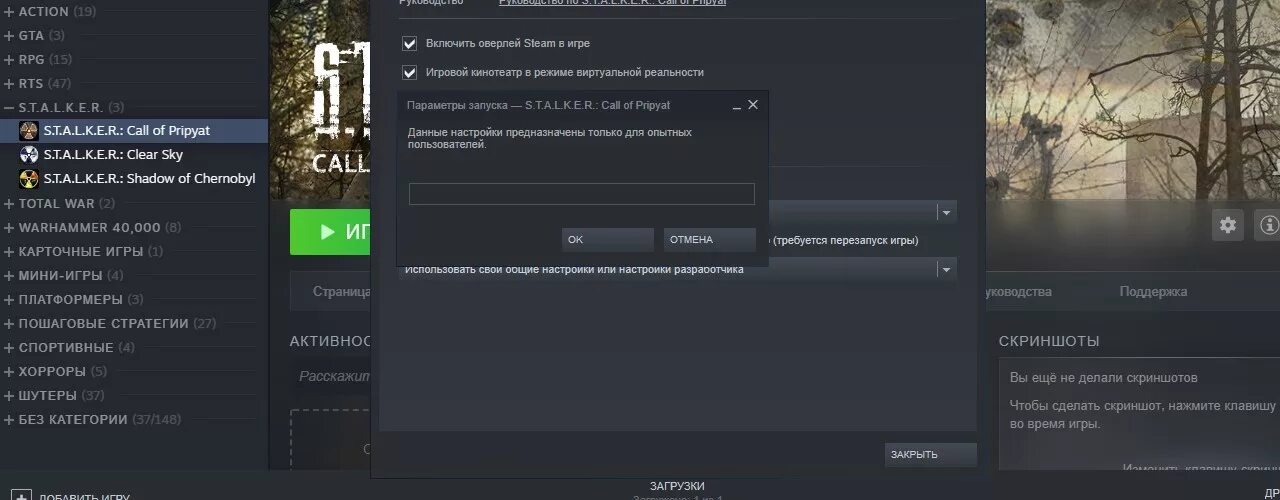Open the developer settings dropdown arrow
The image size is (1280, 500).
pos(945,269)
